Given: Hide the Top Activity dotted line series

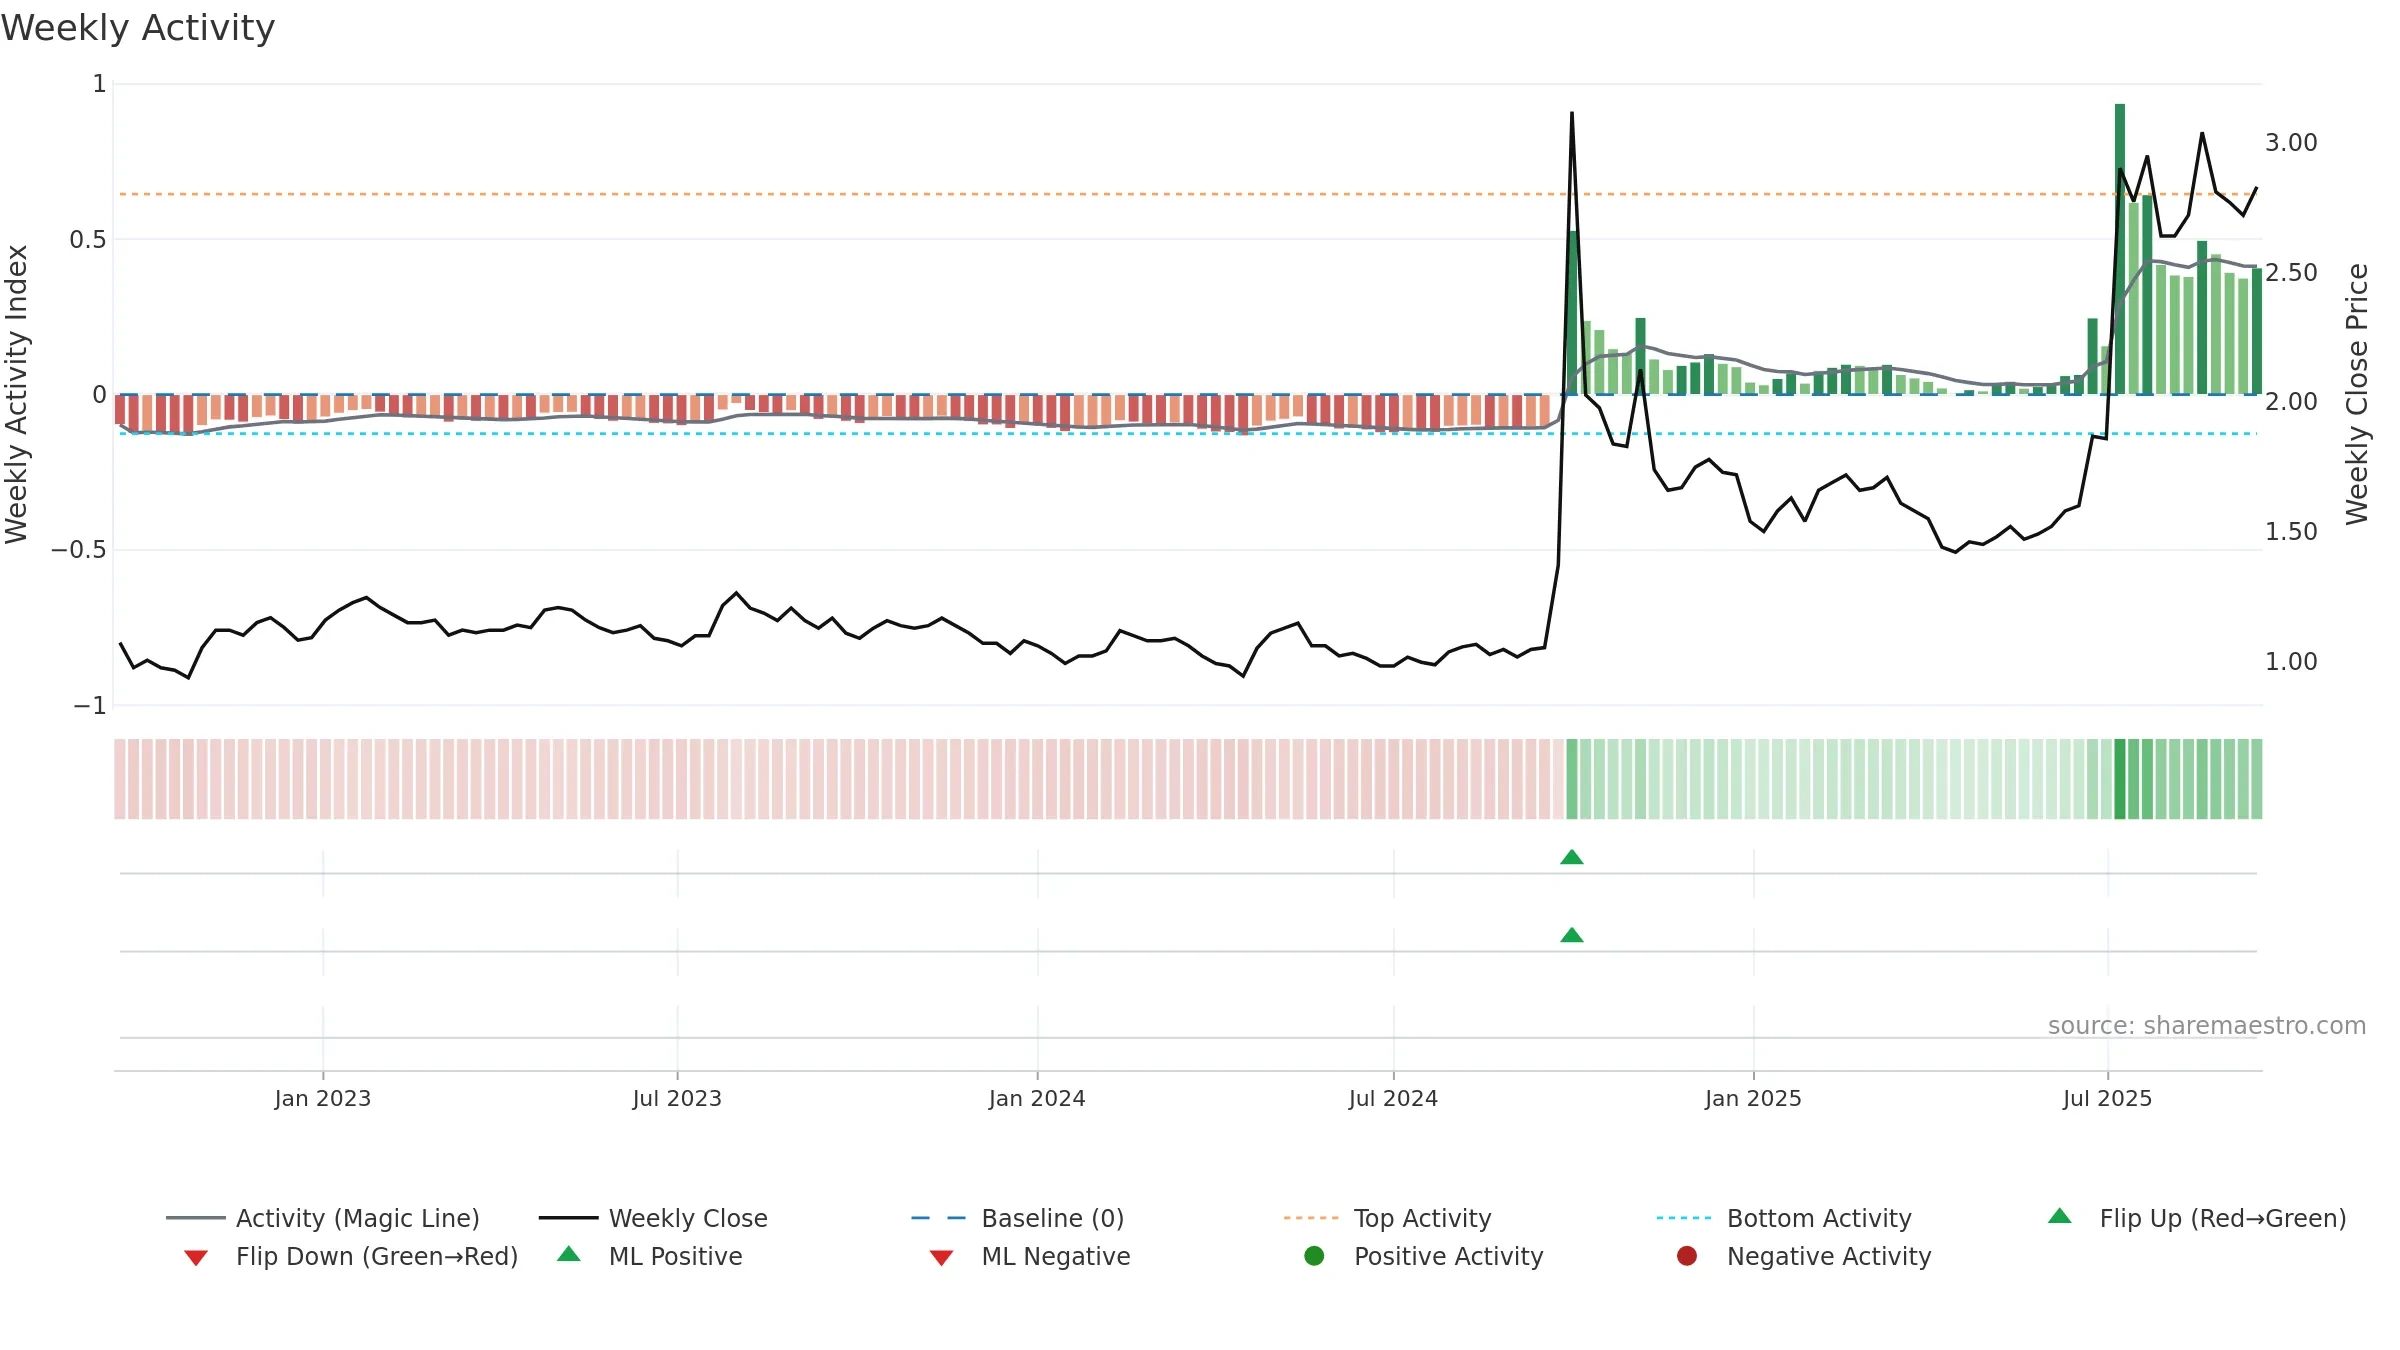Looking at the screenshot, I should [x=1387, y=1218].
